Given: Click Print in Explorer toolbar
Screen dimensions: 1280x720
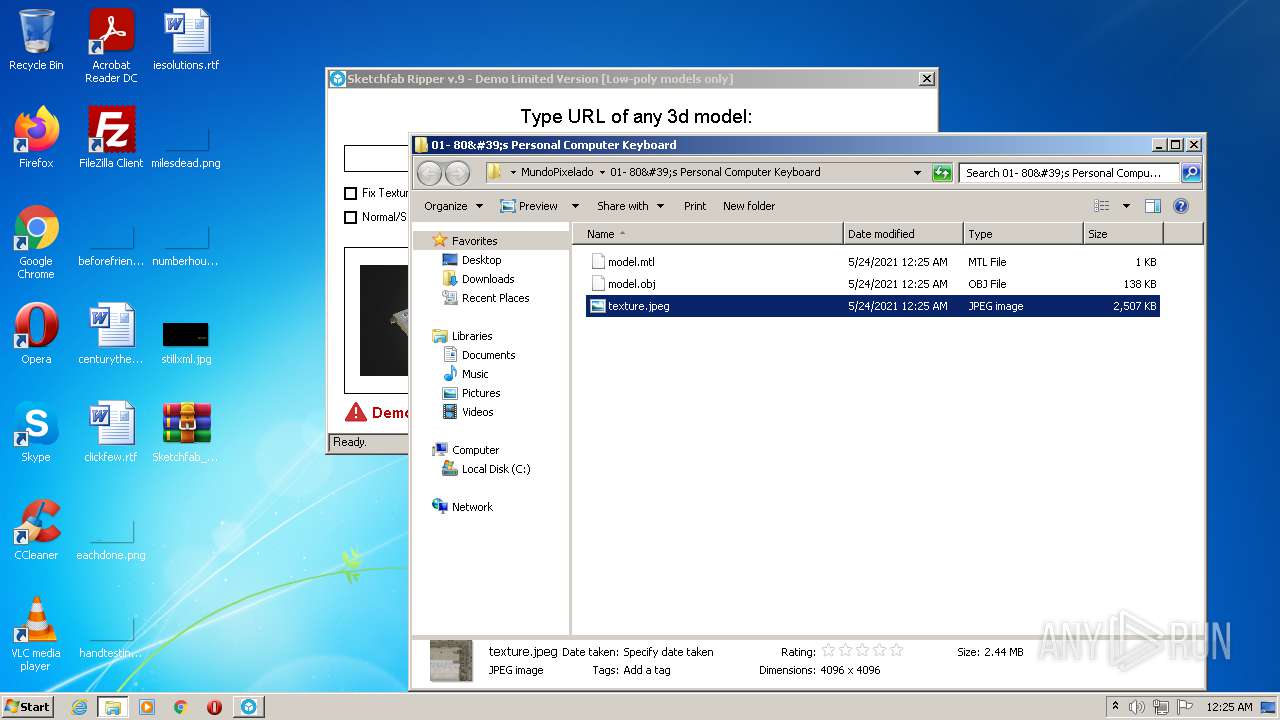Looking at the screenshot, I should tap(695, 206).
